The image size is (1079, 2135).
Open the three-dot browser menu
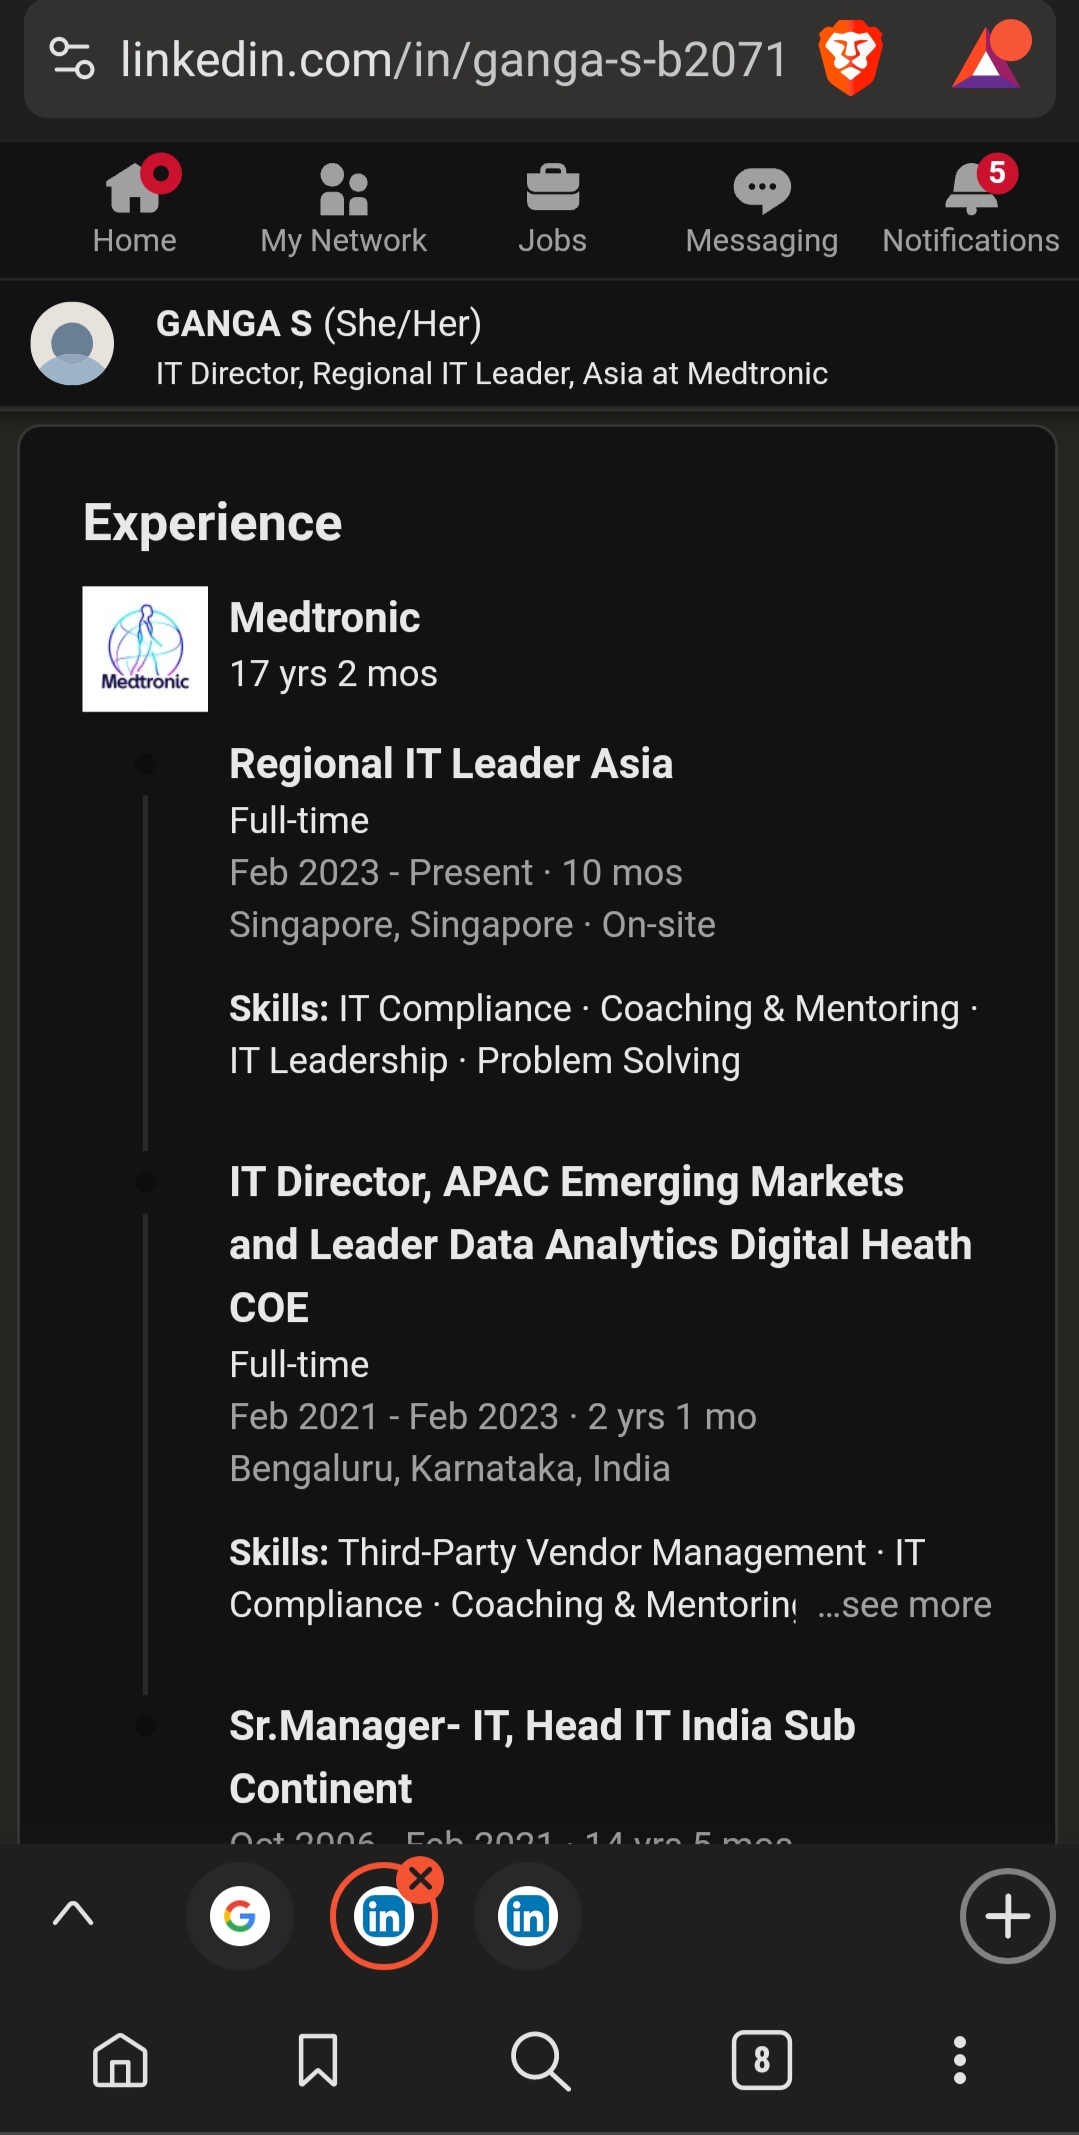point(960,2060)
